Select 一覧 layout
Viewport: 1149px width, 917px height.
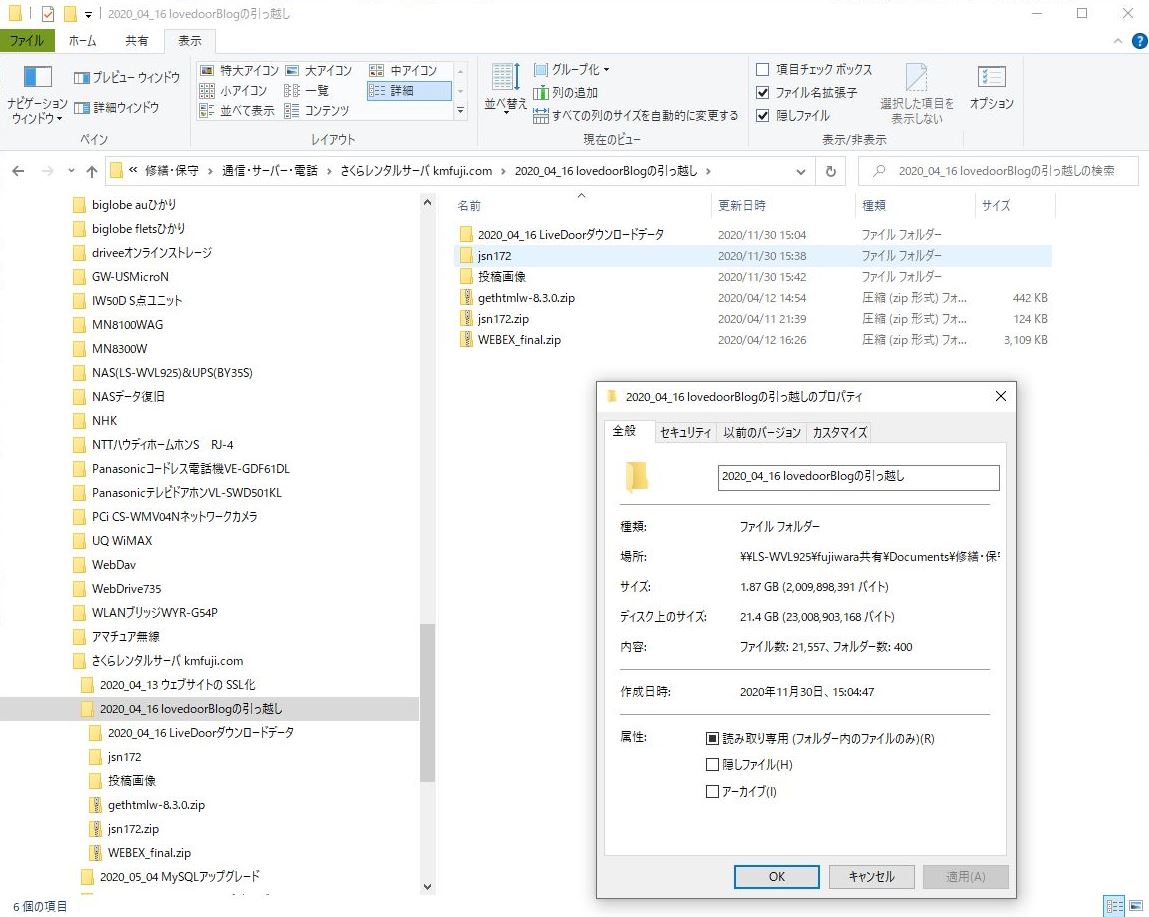tap(307, 90)
